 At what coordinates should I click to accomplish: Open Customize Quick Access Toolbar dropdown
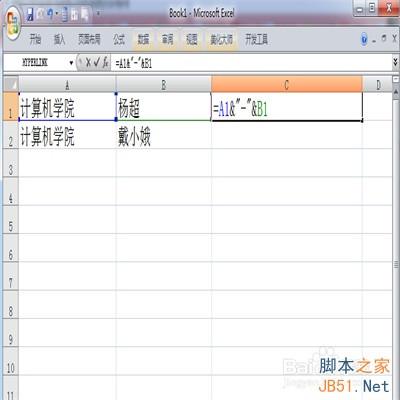pos(98,14)
